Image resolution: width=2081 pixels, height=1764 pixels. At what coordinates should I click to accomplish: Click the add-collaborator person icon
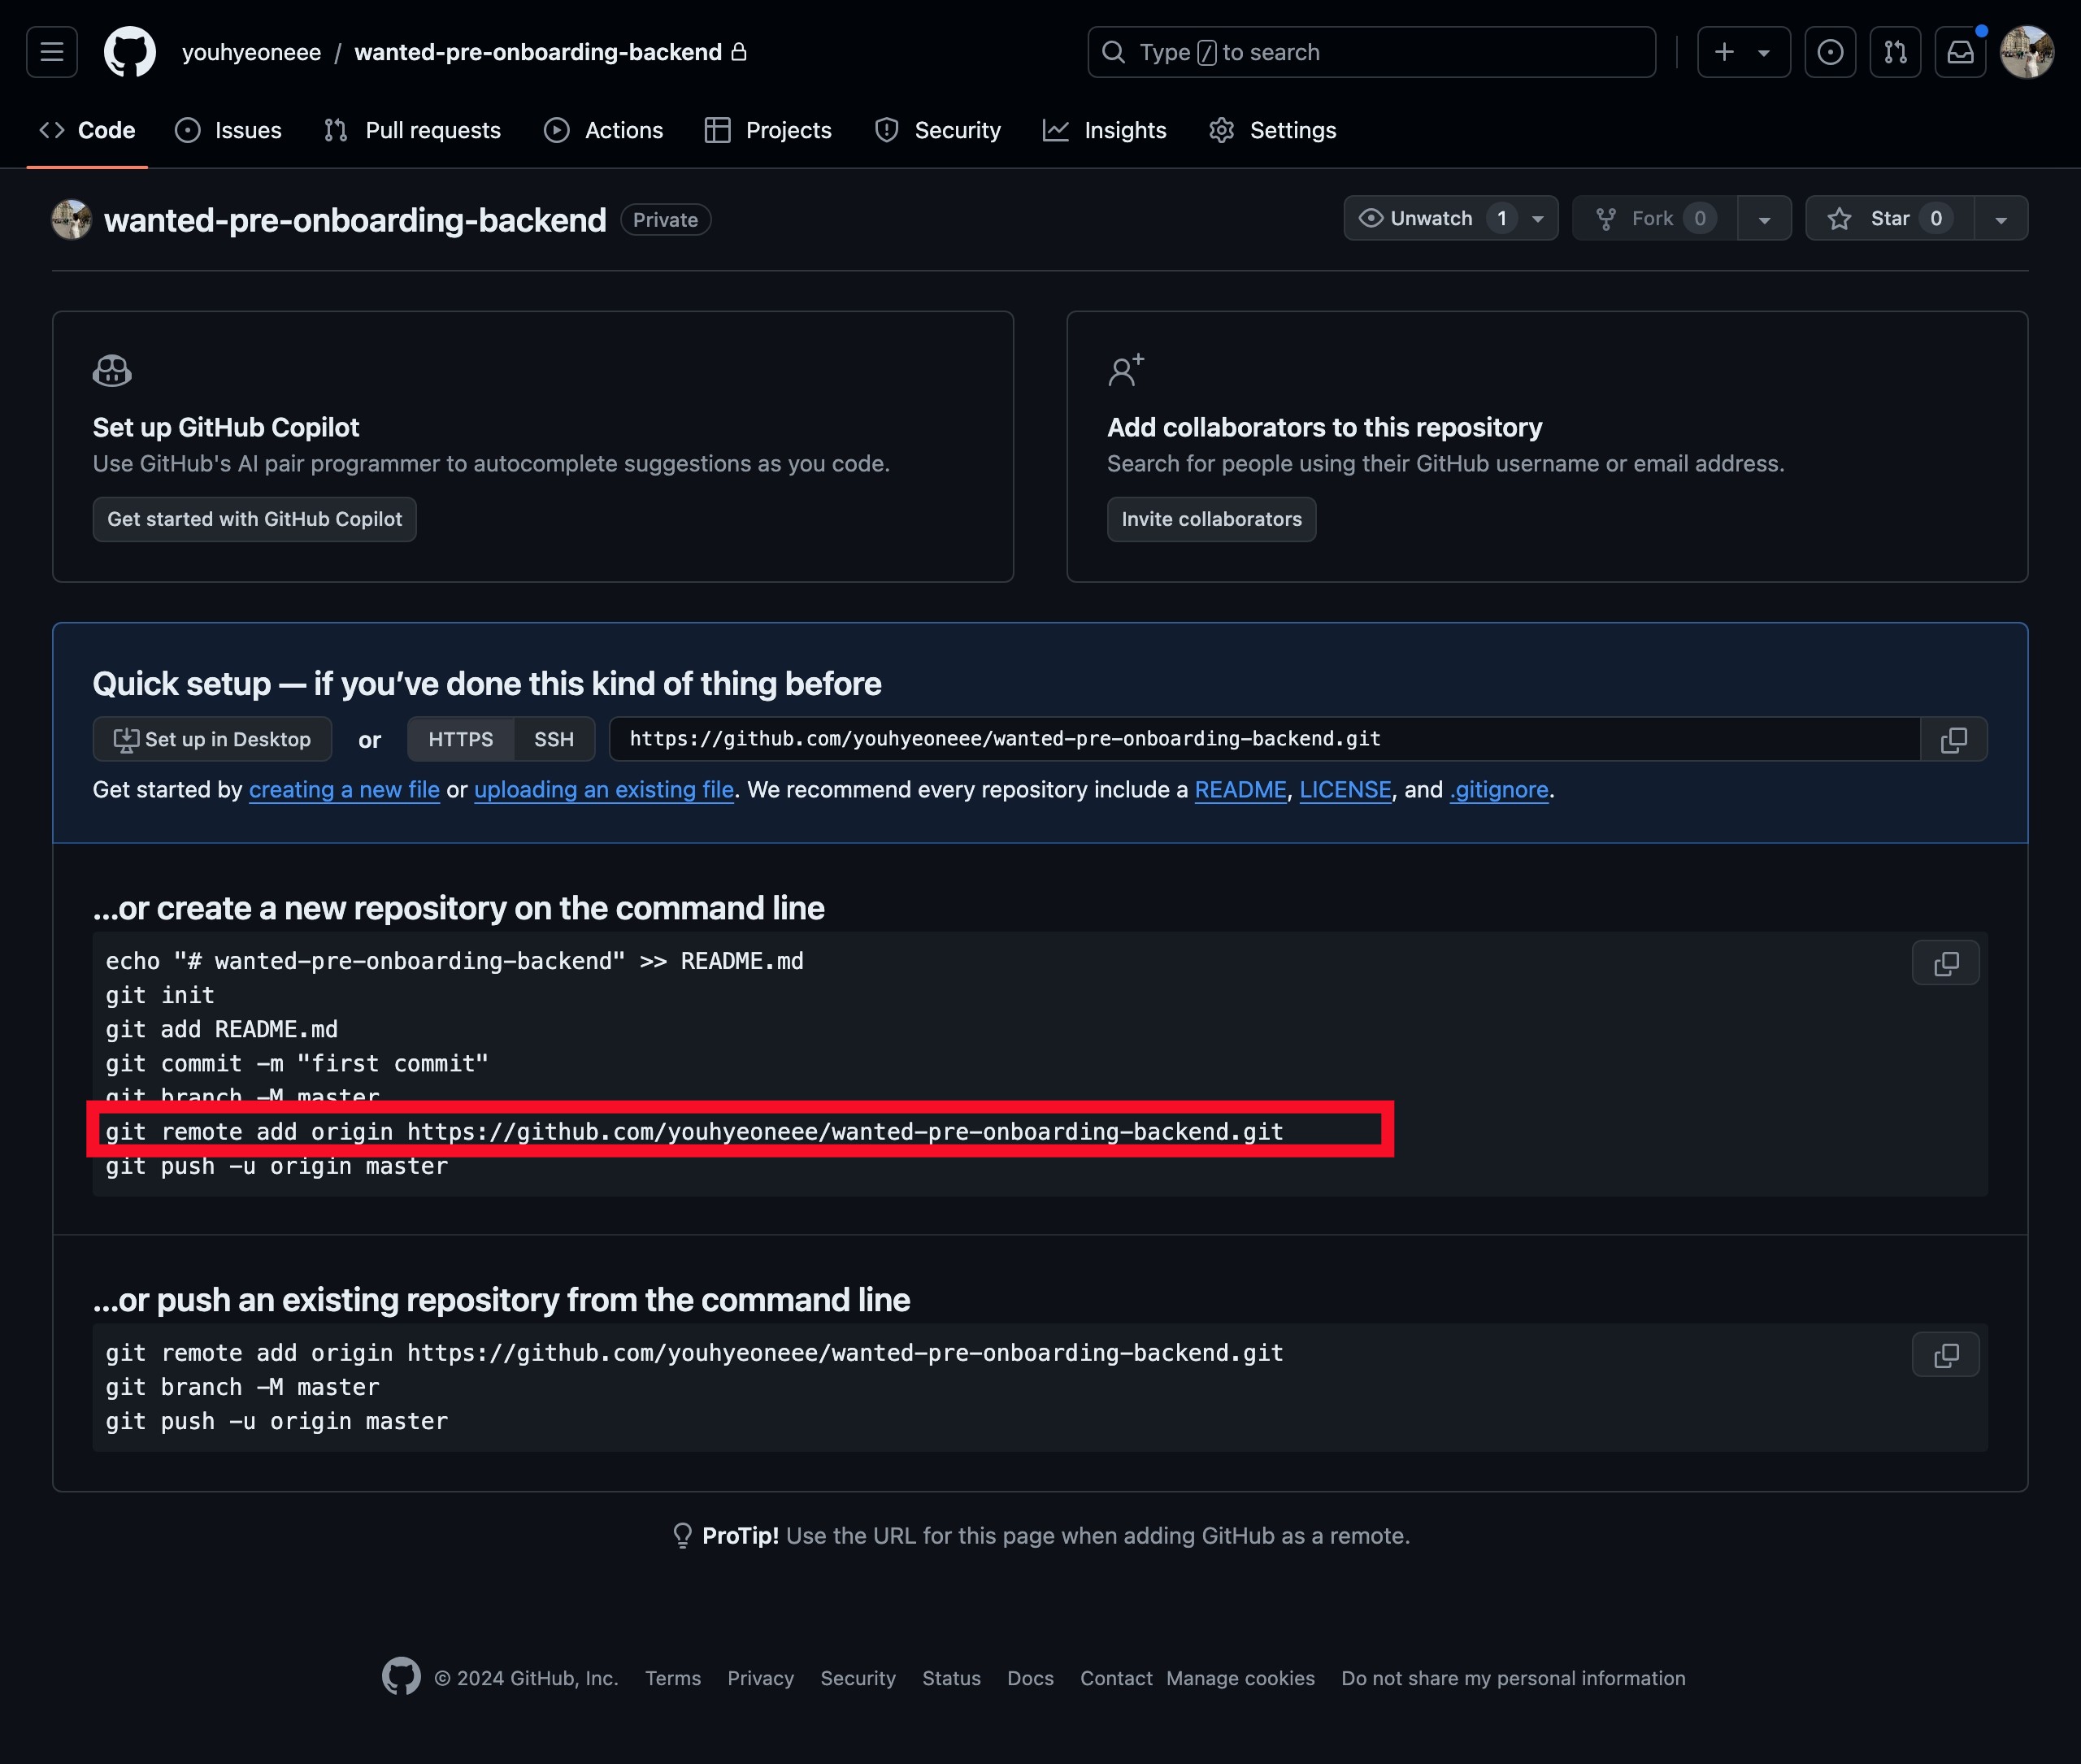tap(1126, 370)
